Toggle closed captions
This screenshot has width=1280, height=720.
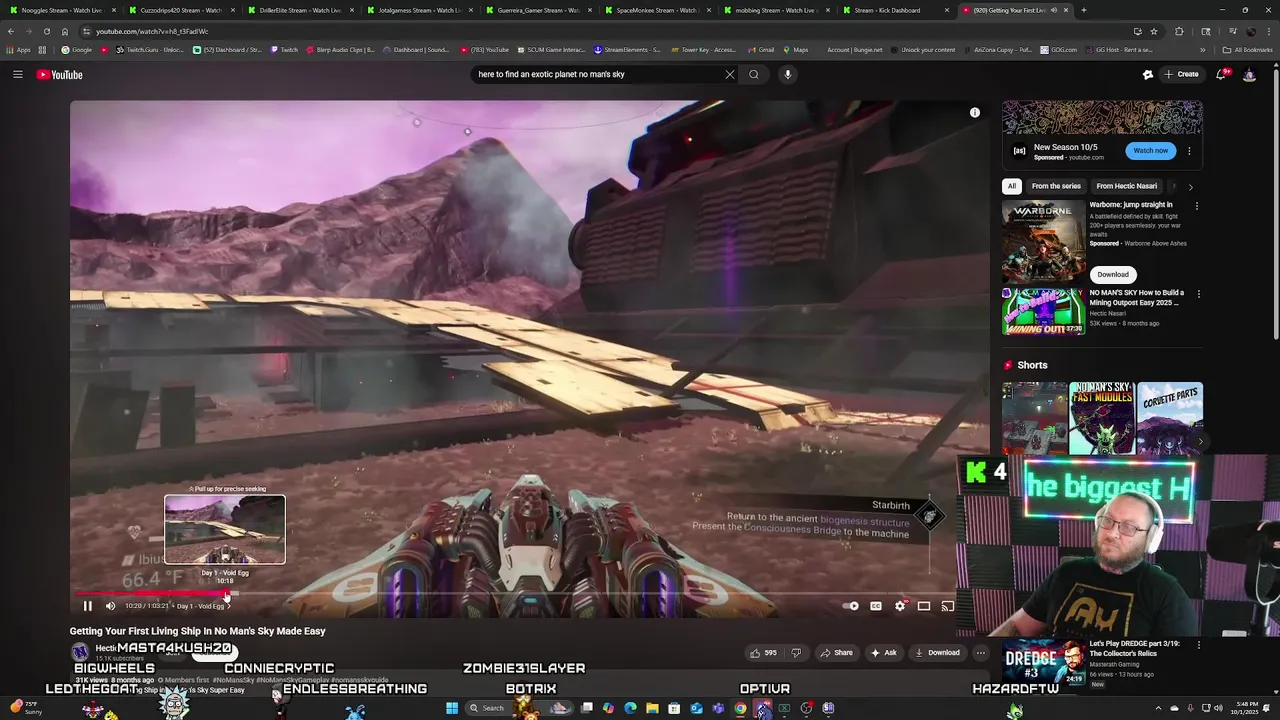pyautogui.click(x=876, y=606)
